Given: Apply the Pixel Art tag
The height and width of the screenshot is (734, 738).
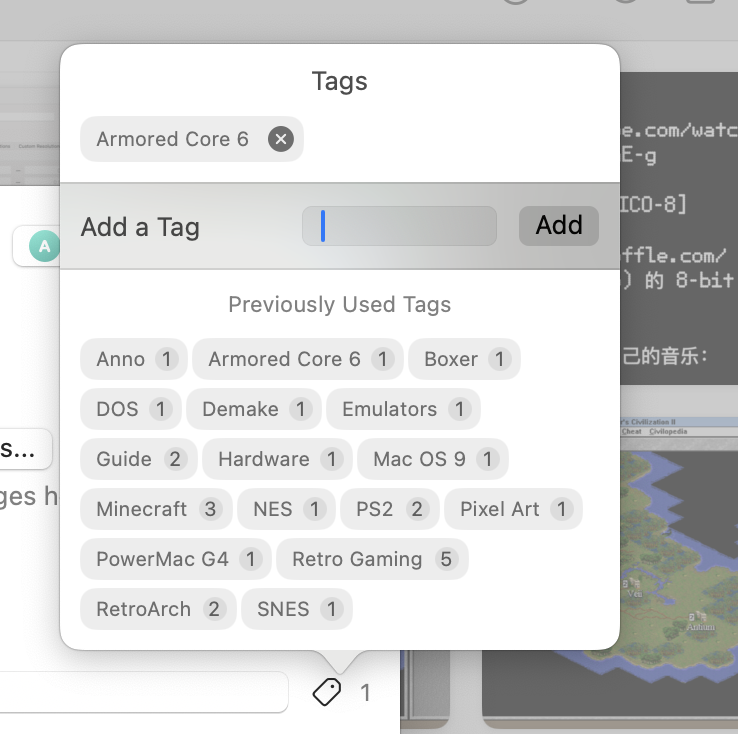Looking at the screenshot, I should (512, 509).
